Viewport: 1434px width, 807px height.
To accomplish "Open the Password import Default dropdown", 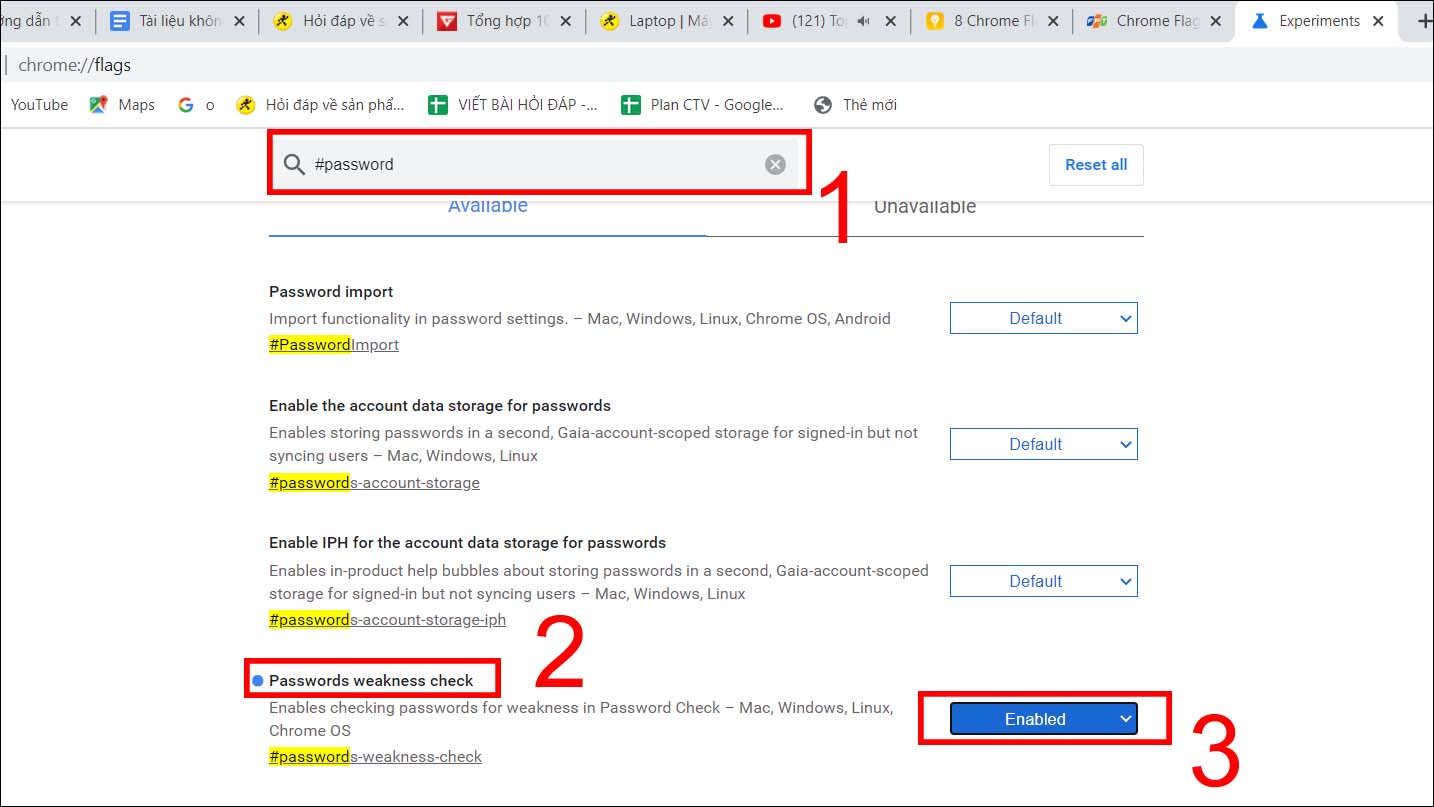I will (x=1043, y=318).
